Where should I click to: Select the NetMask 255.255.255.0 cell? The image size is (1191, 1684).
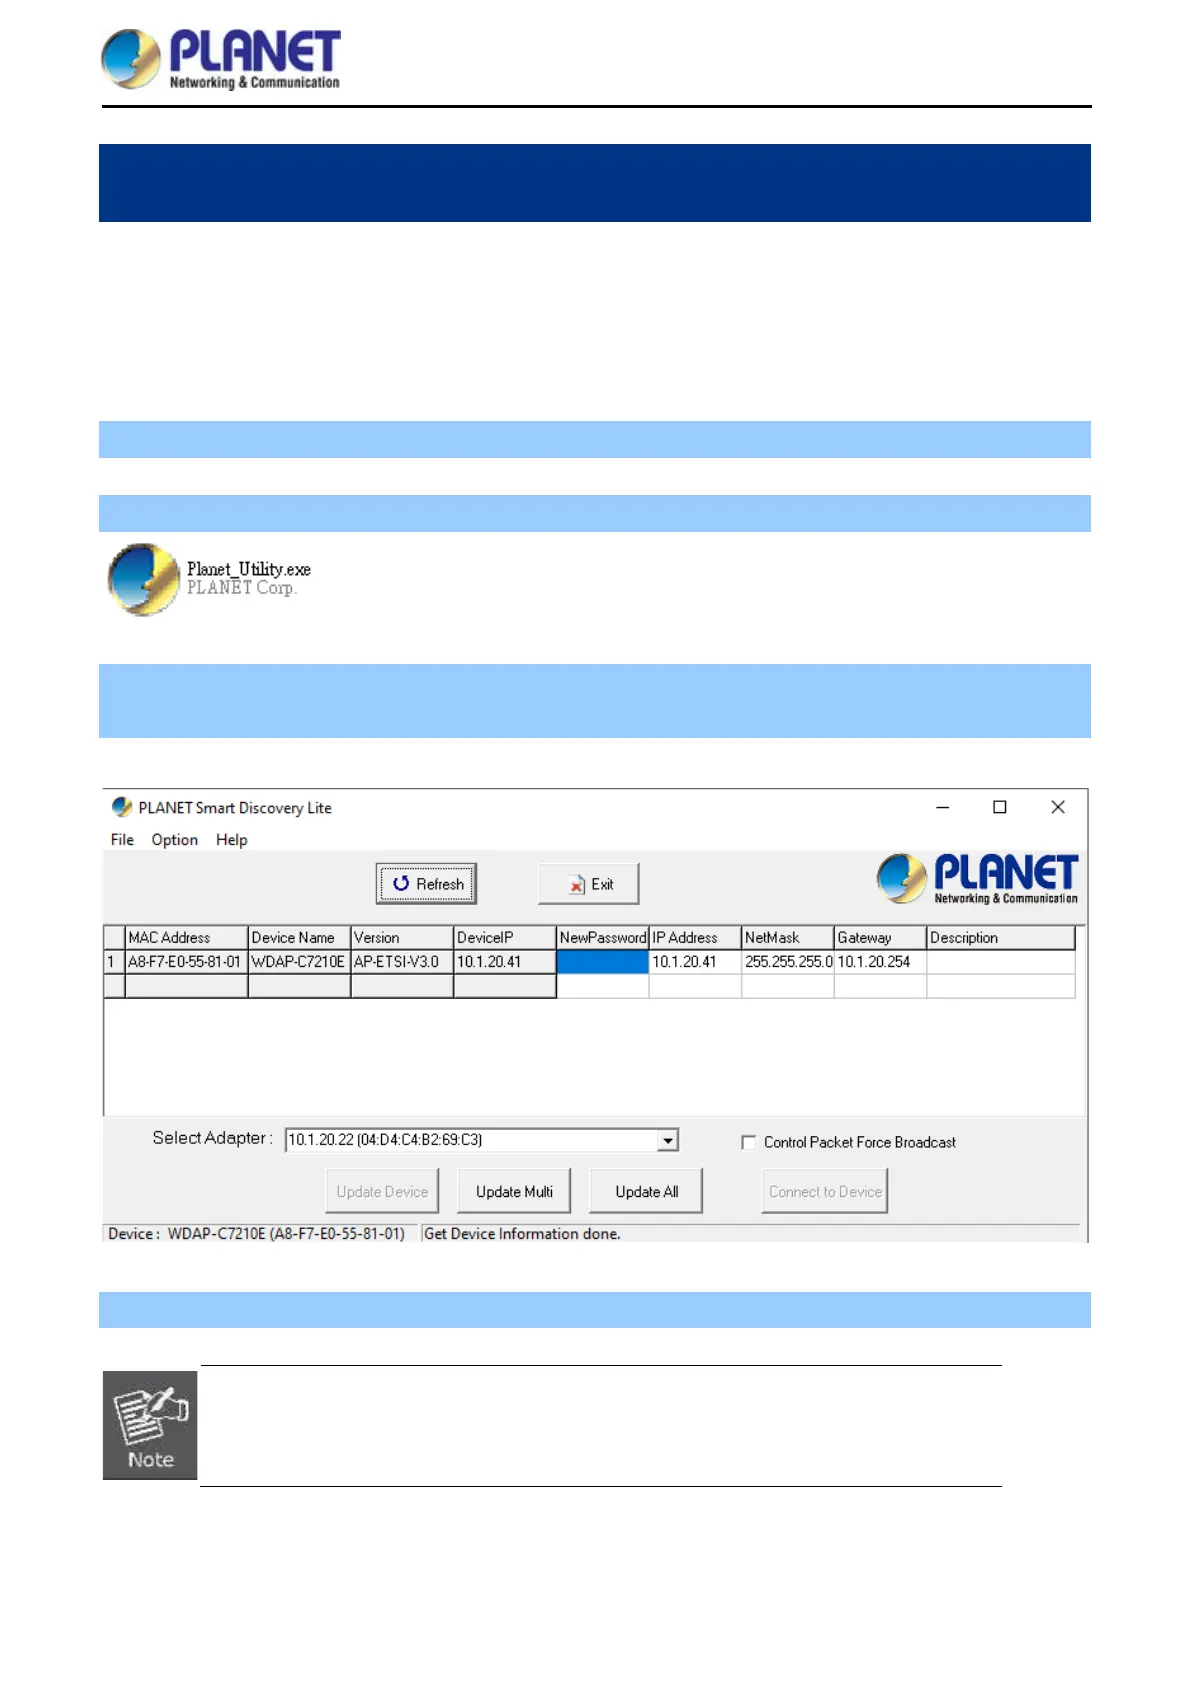(x=788, y=962)
